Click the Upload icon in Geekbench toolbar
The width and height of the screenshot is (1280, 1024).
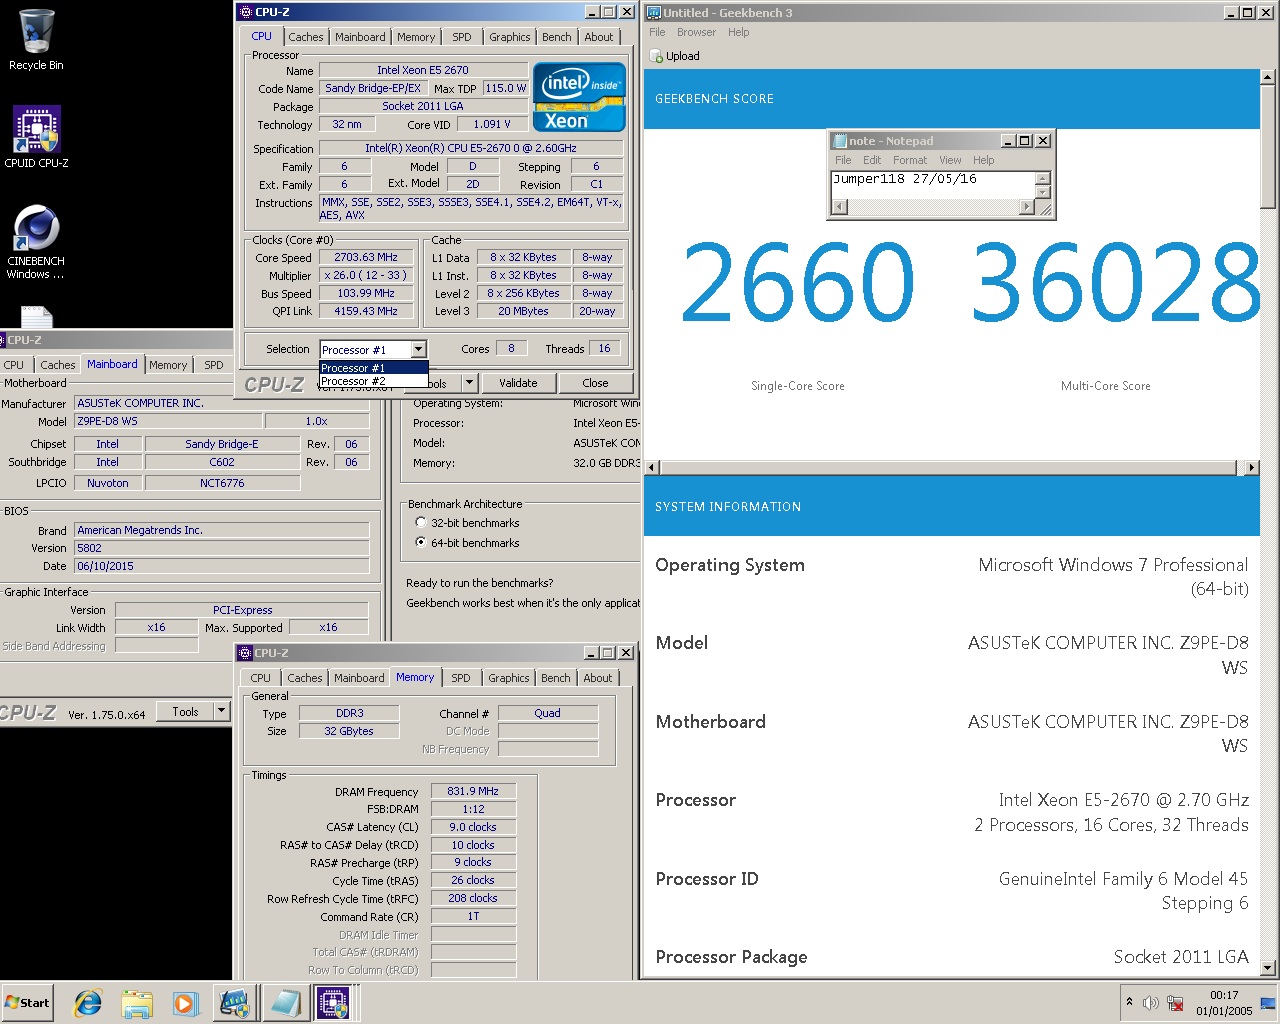click(656, 56)
